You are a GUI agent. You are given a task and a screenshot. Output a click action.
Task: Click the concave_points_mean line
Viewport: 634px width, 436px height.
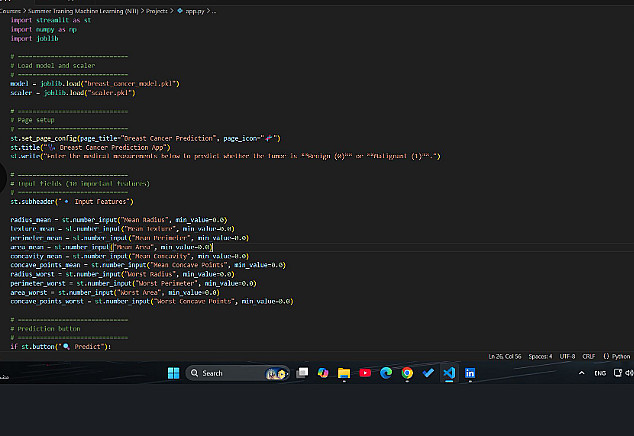point(148,265)
